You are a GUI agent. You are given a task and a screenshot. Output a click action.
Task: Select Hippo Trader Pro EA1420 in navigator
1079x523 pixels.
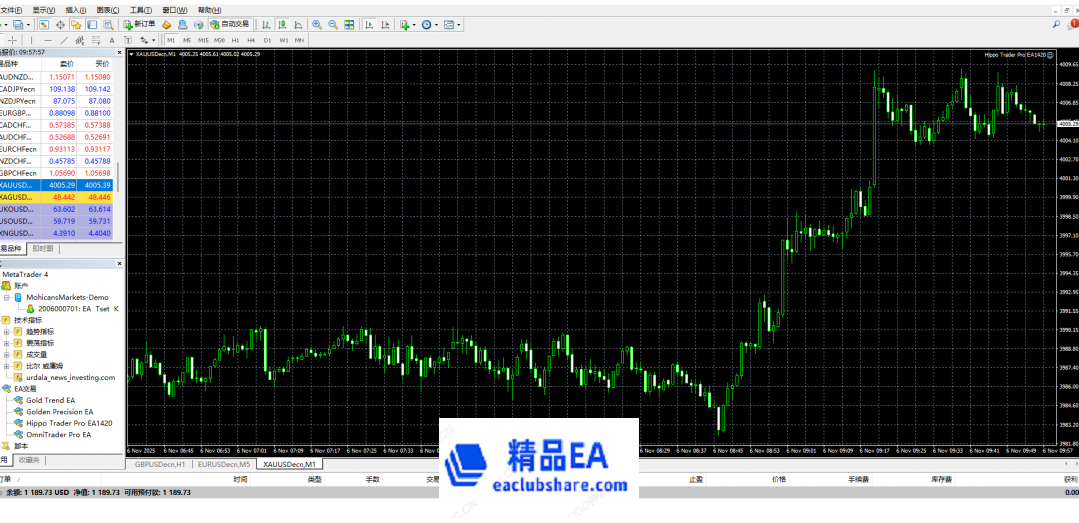coord(68,423)
